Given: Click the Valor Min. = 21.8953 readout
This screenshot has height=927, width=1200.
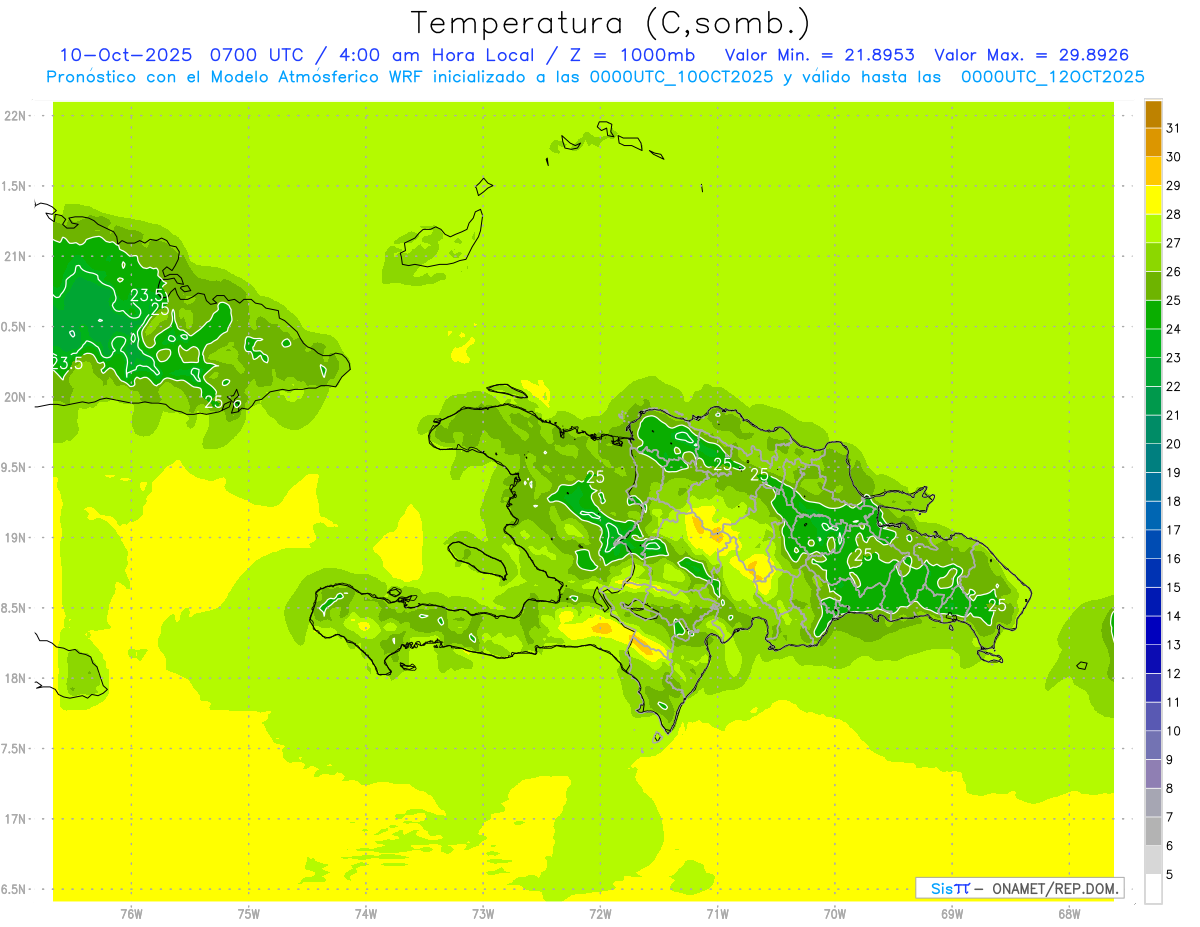Looking at the screenshot, I should click(x=819, y=55).
